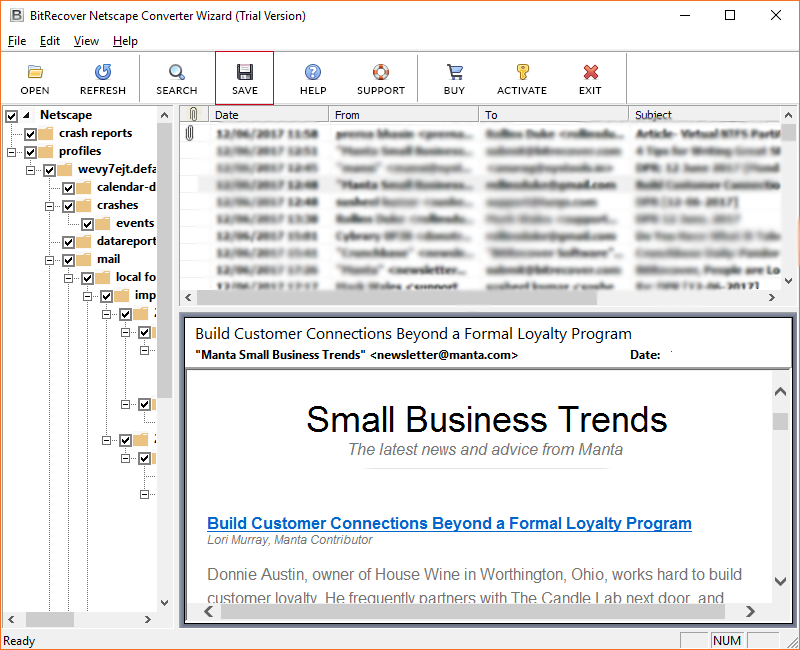This screenshot has height=650, width=800.
Task: Collapse the profiles tree node
Action: (12, 152)
